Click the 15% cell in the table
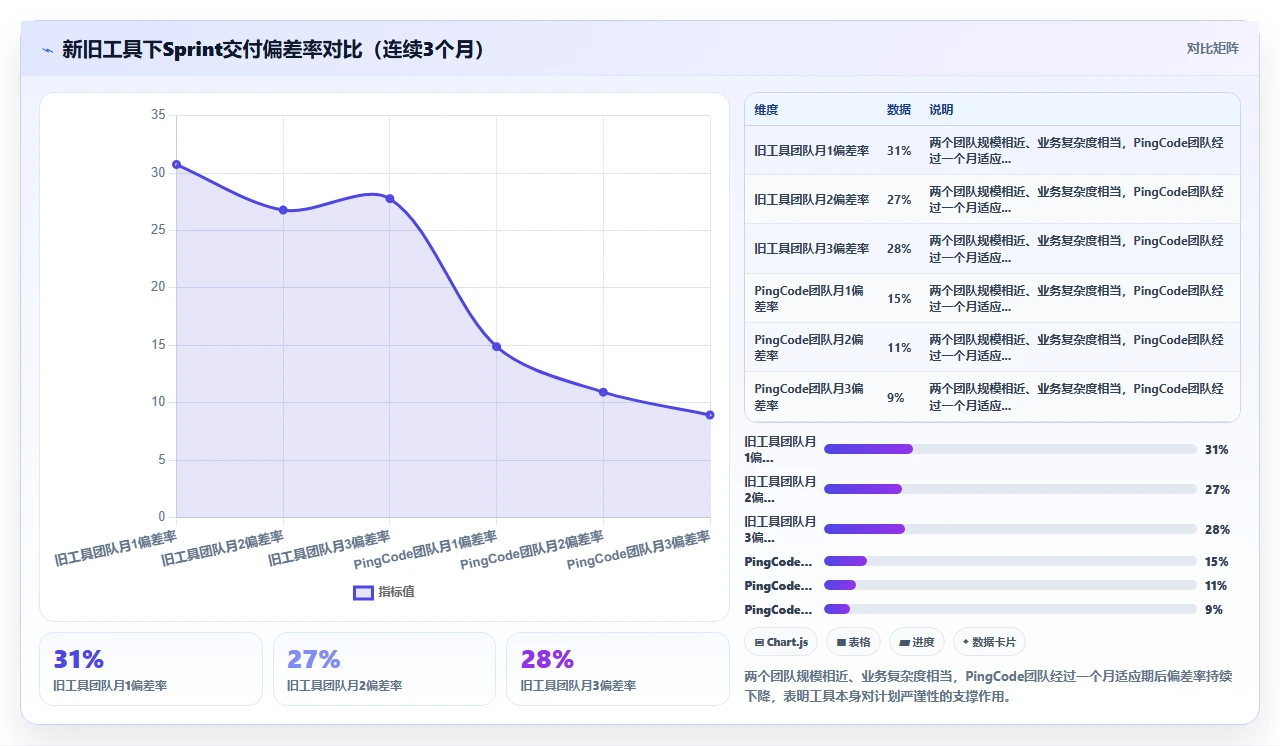The image size is (1280, 746). (x=899, y=299)
